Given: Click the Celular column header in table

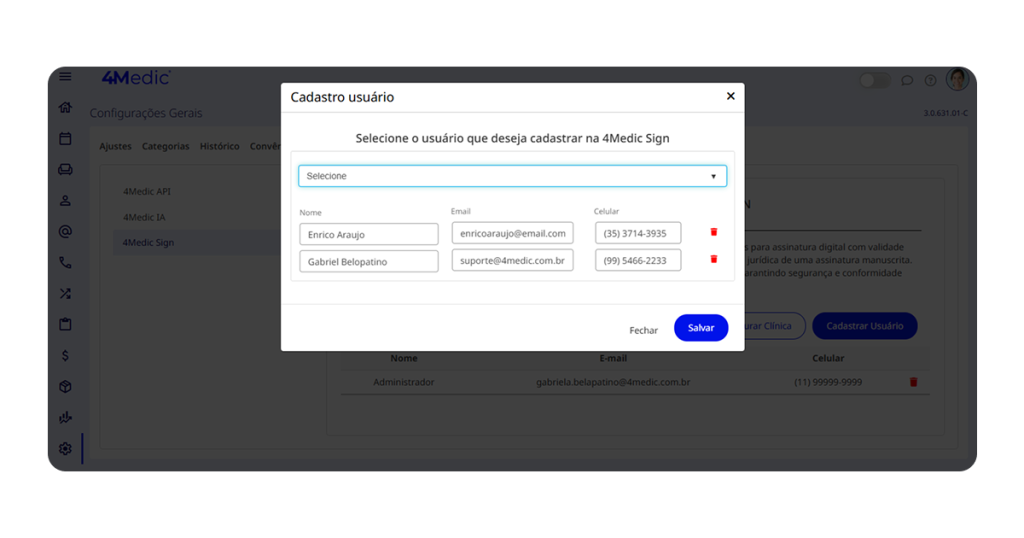Looking at the screenshot, I should (828, 358).
